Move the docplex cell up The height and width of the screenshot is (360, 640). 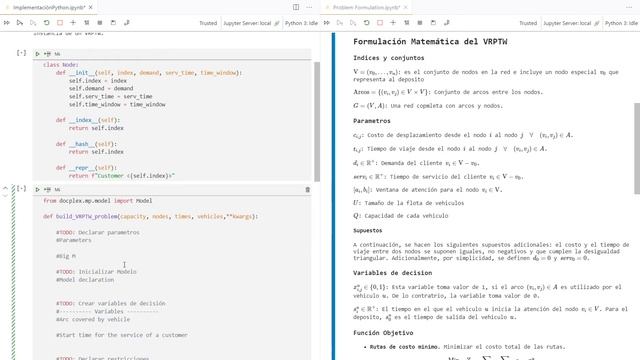[x=5, y=188]
